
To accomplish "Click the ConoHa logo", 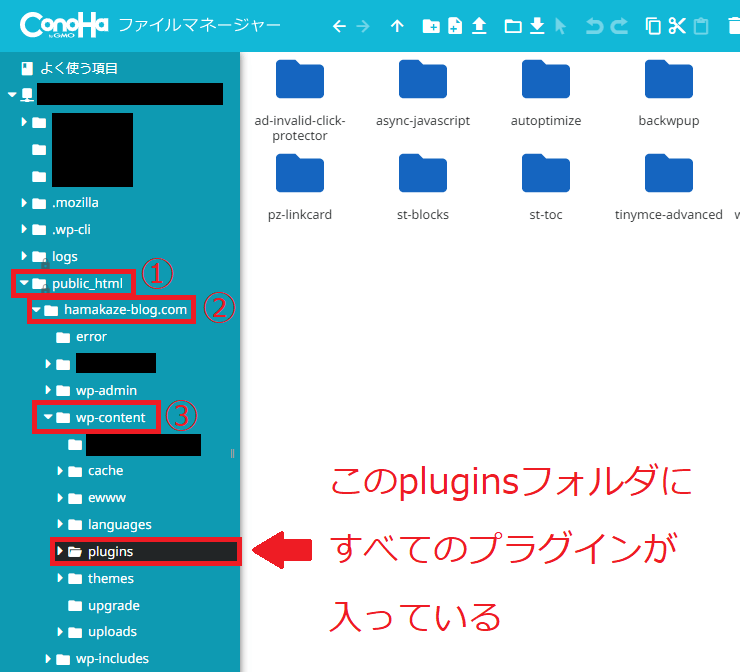I will pyautogui.click(x=64, y=25).
